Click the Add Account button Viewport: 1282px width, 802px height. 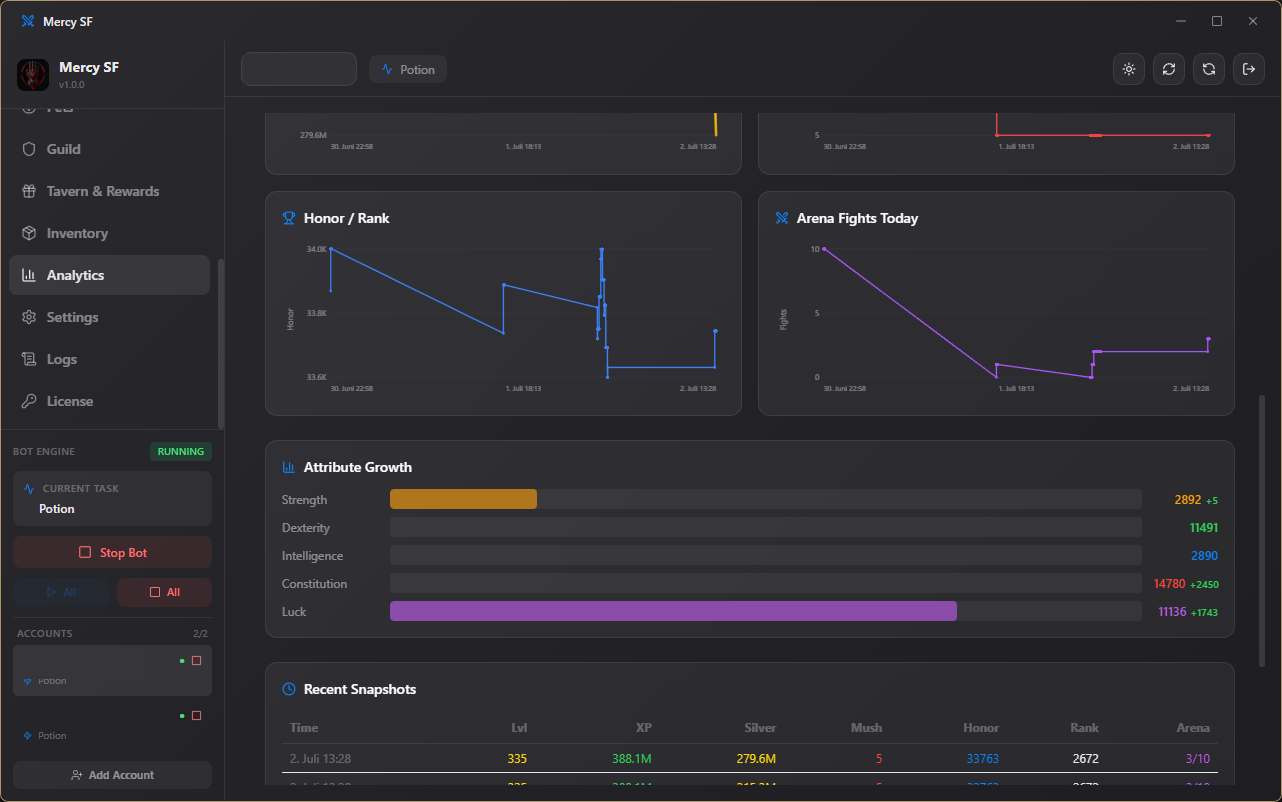(x=112, y=775)
